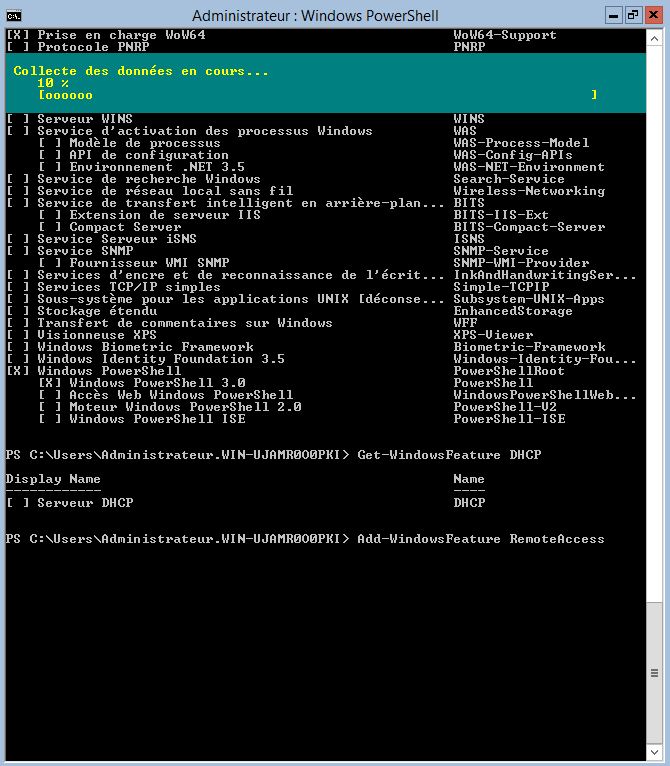The height and width of the screenshot is (766, 670).
Task: Click 'Service d'activation des processus Windows' text
Action: [205, 131]
